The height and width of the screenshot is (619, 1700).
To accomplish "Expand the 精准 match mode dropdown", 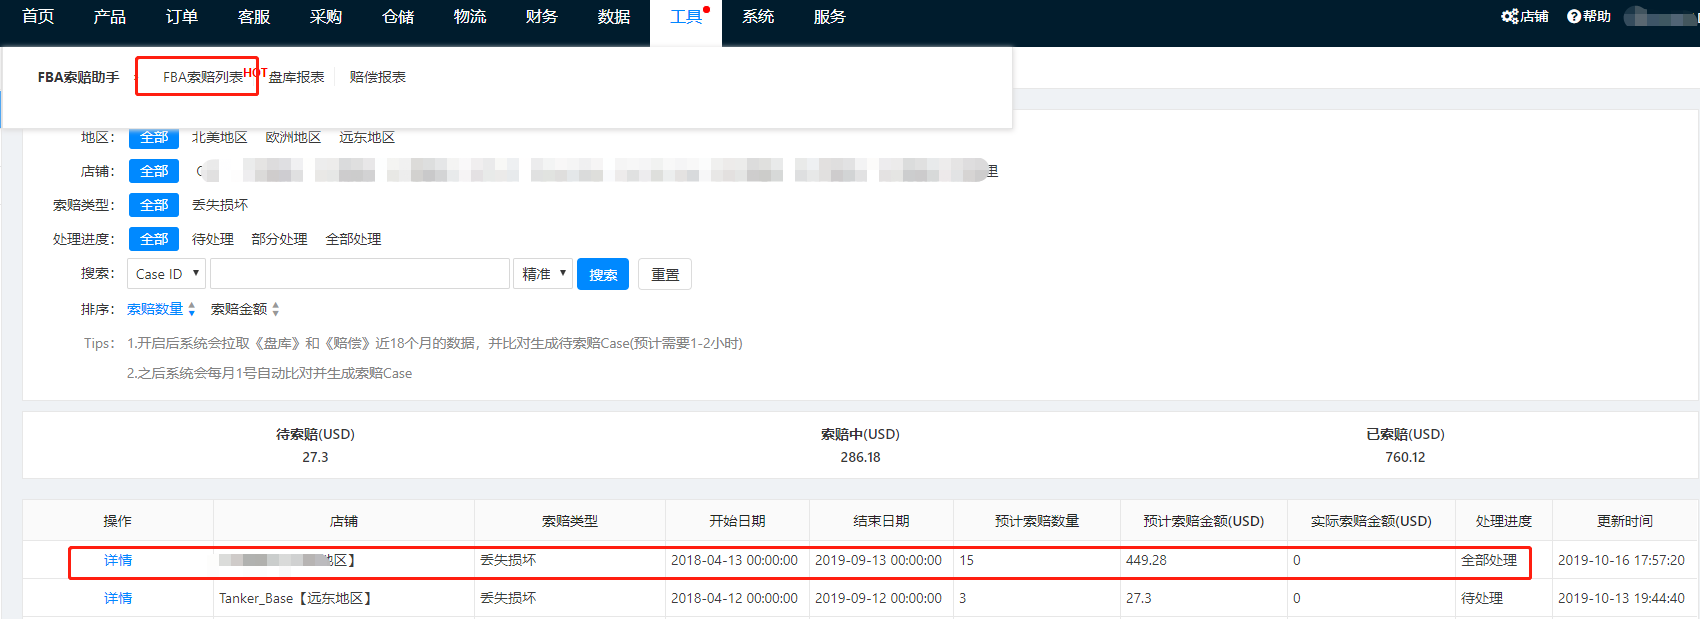I will pyautogui.click(x=543, y=274).
